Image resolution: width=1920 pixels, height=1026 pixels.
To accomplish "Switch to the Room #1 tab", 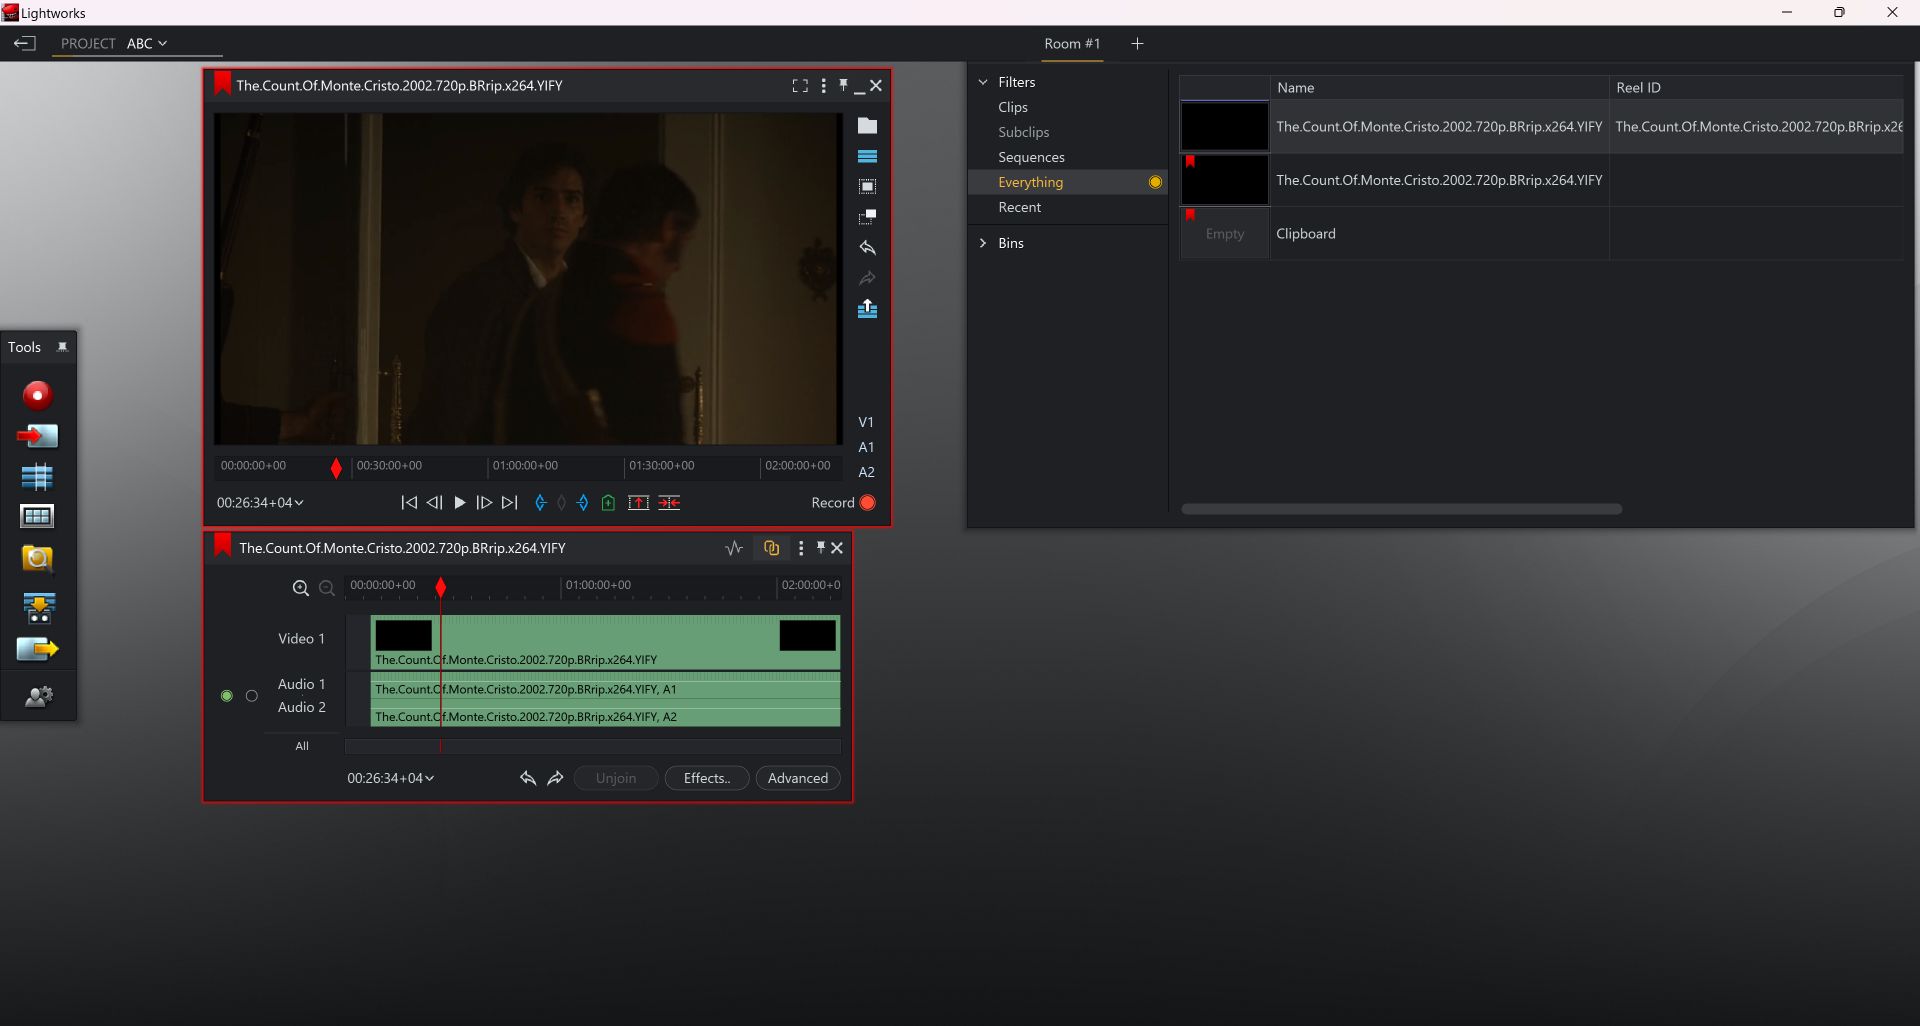I will coord(1072,44).
